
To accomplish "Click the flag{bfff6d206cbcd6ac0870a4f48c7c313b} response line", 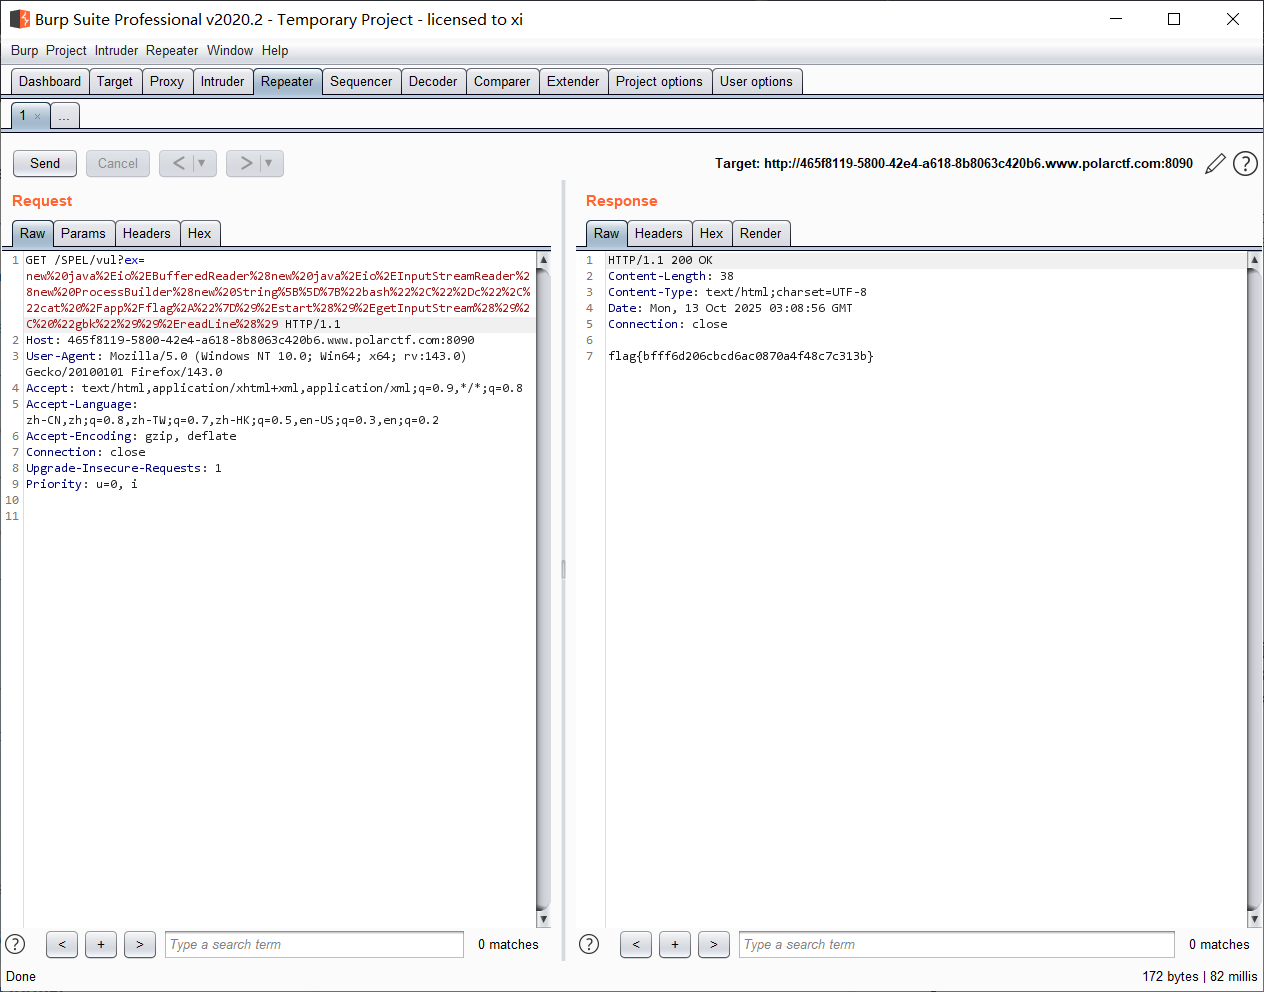I will coord(741,356).
